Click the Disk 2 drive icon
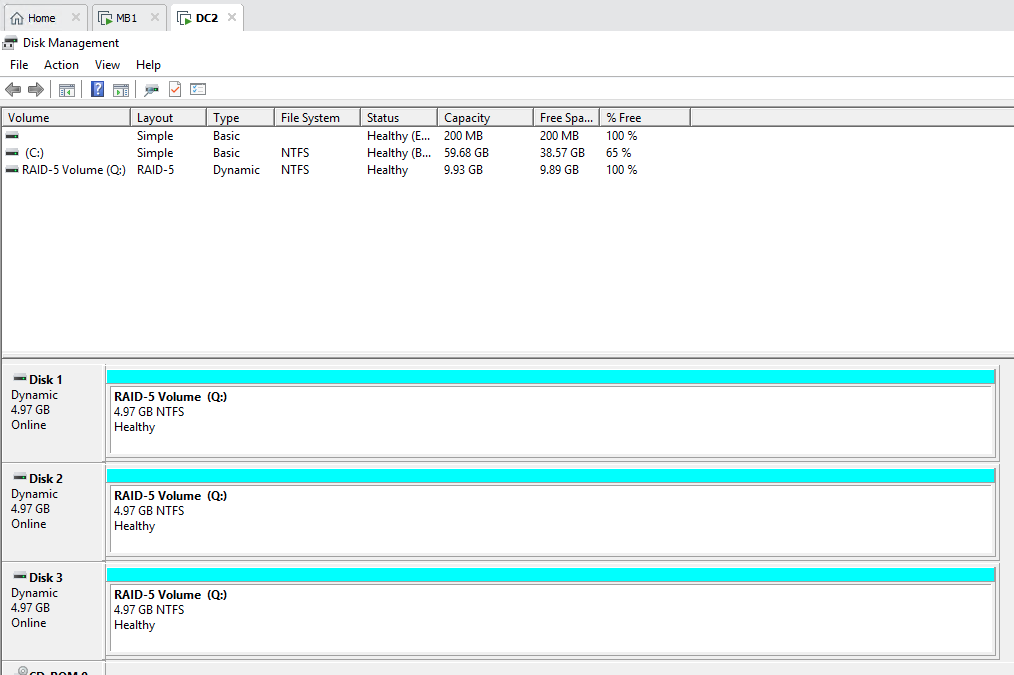This screenshot has height=675, width=1014. click(x=20, y=477)
